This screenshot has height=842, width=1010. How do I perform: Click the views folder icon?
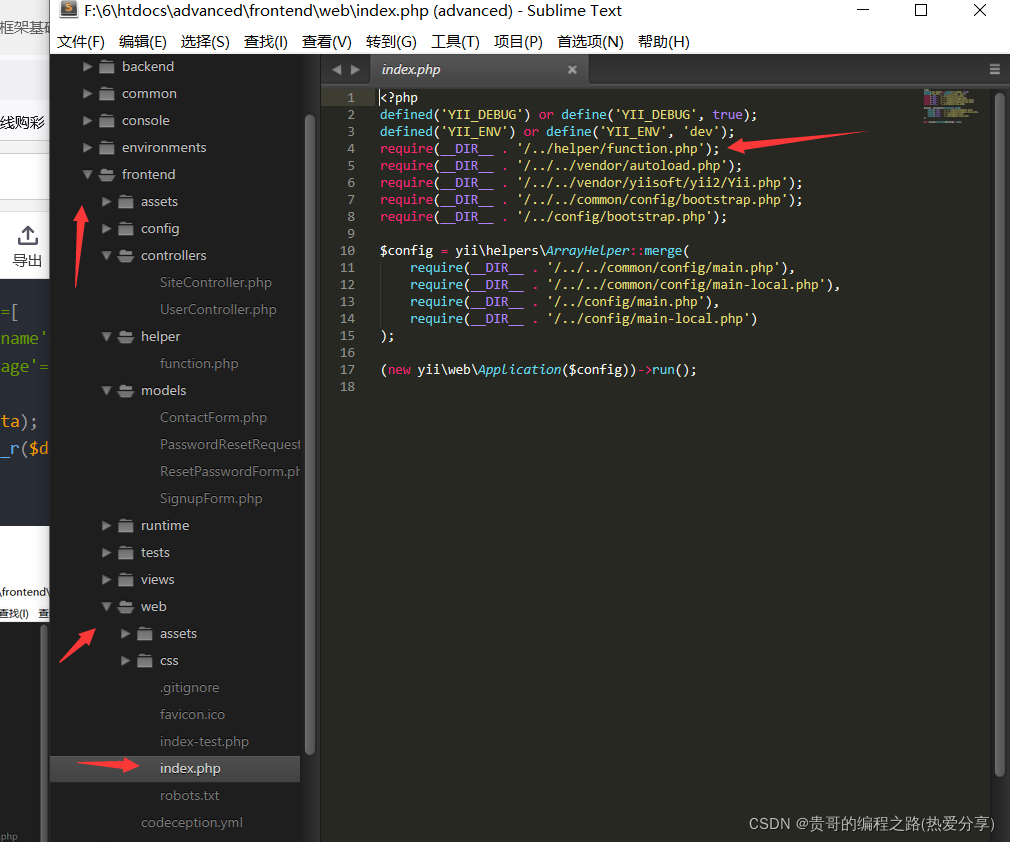[x=126, y=580]
